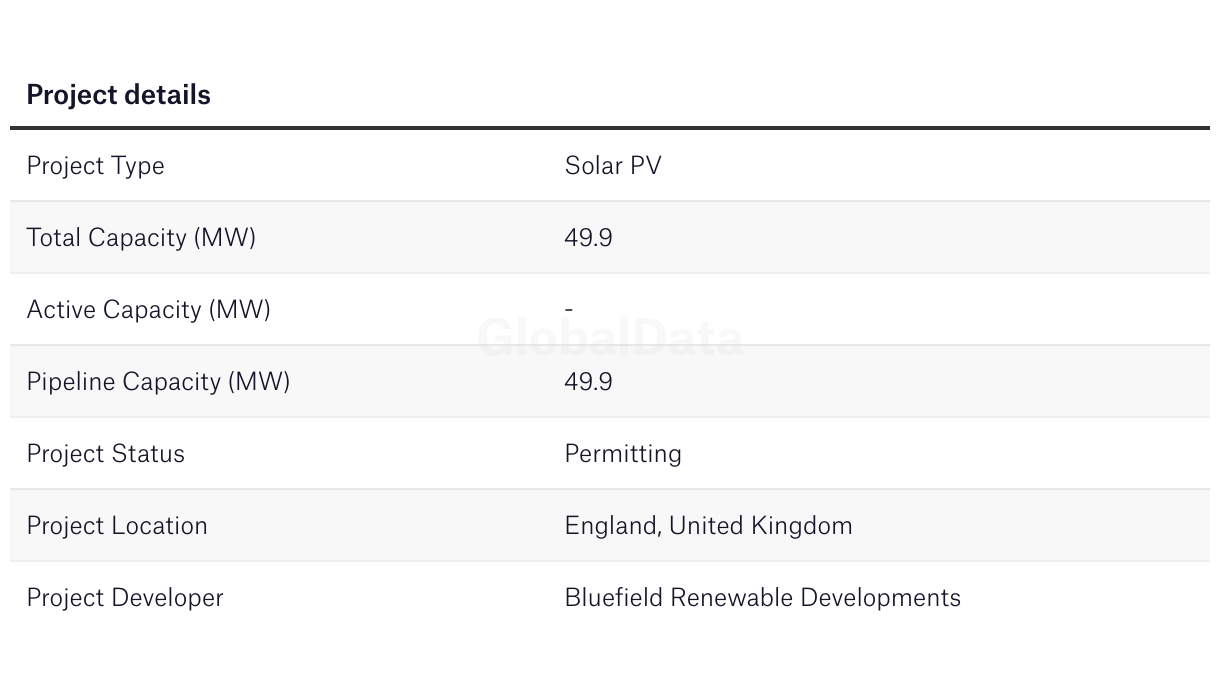Click the Solar PV value
Screen dimensions: 1220x674
click(x=613, y=165)
